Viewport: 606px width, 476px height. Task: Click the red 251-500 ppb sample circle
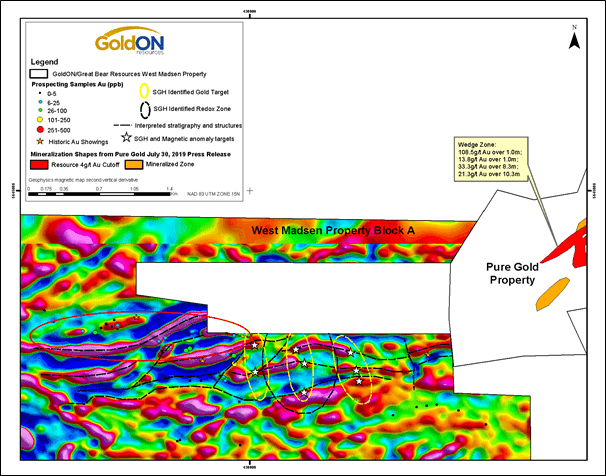pos(40,130)
